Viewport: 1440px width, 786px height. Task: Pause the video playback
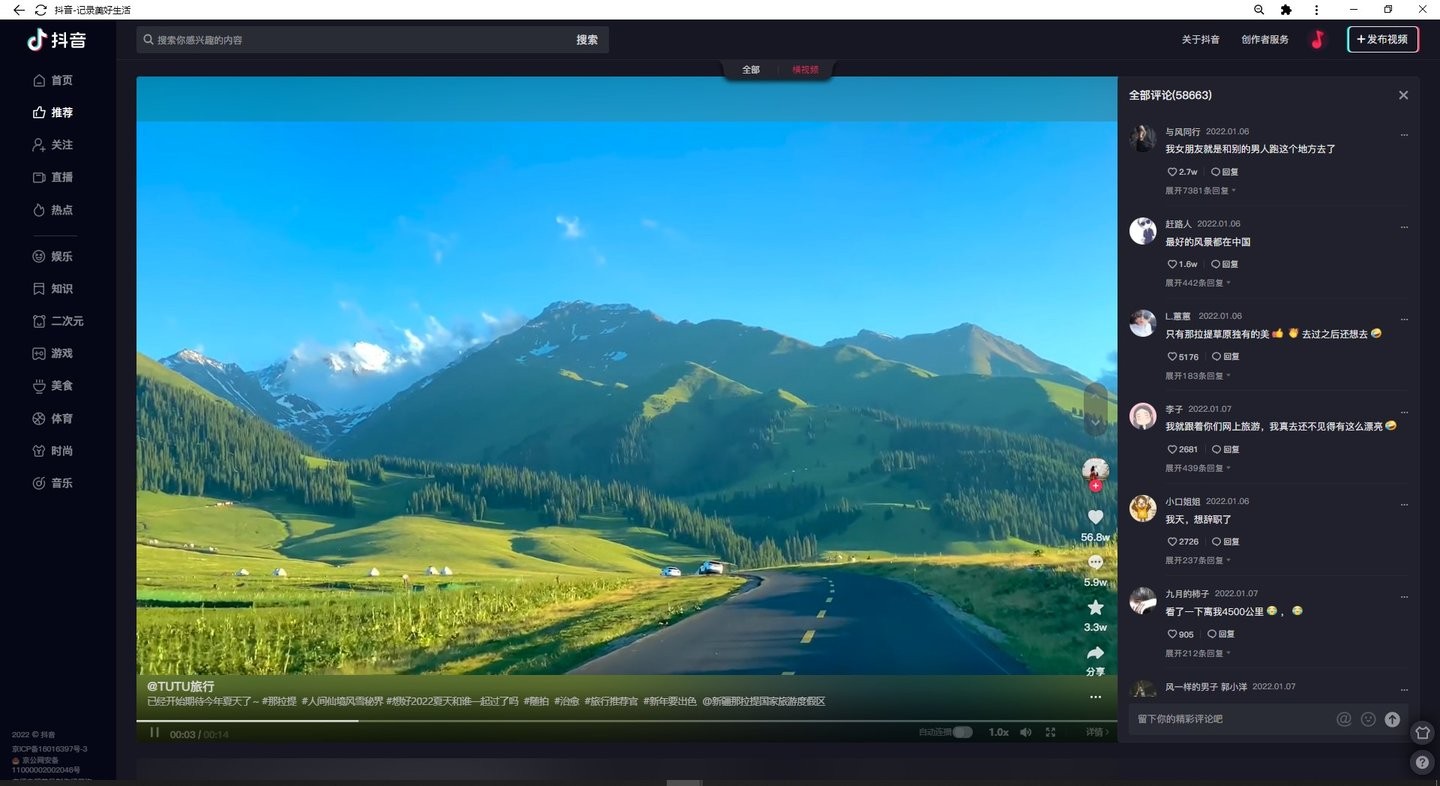click(154, 732)
